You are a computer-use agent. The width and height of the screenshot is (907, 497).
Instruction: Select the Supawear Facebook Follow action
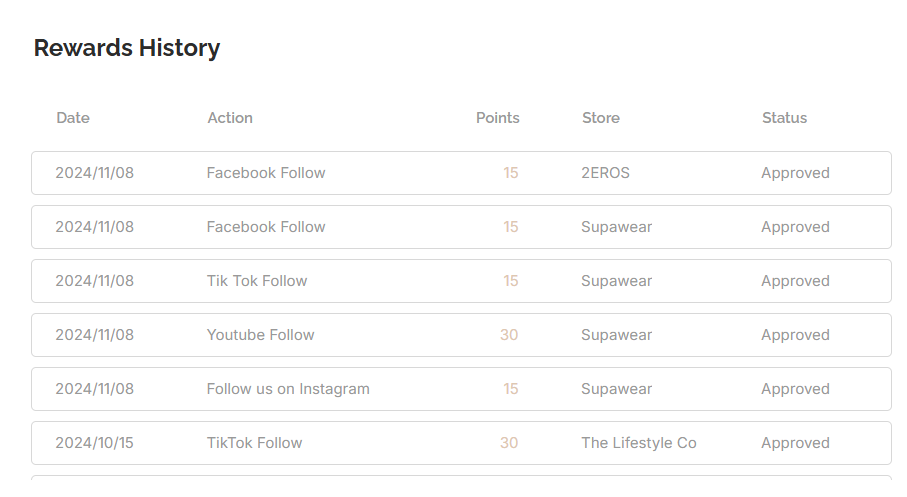(266, 227)
